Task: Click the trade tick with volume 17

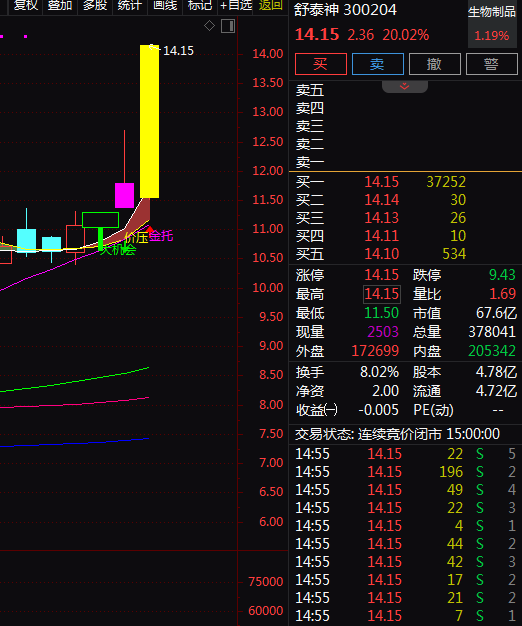Action: 405,580
